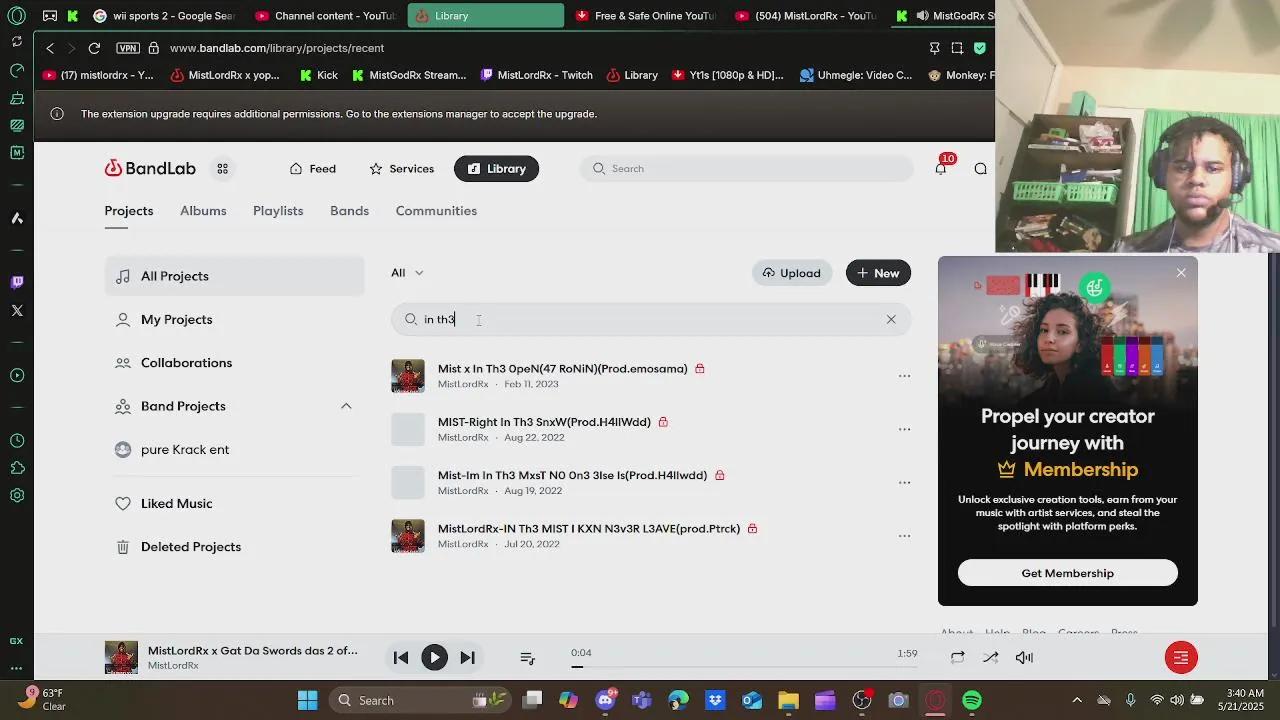The image size is (1280, 720).
Task: Open the X icon in browser sidebar
Action: (x=17, y=311)
